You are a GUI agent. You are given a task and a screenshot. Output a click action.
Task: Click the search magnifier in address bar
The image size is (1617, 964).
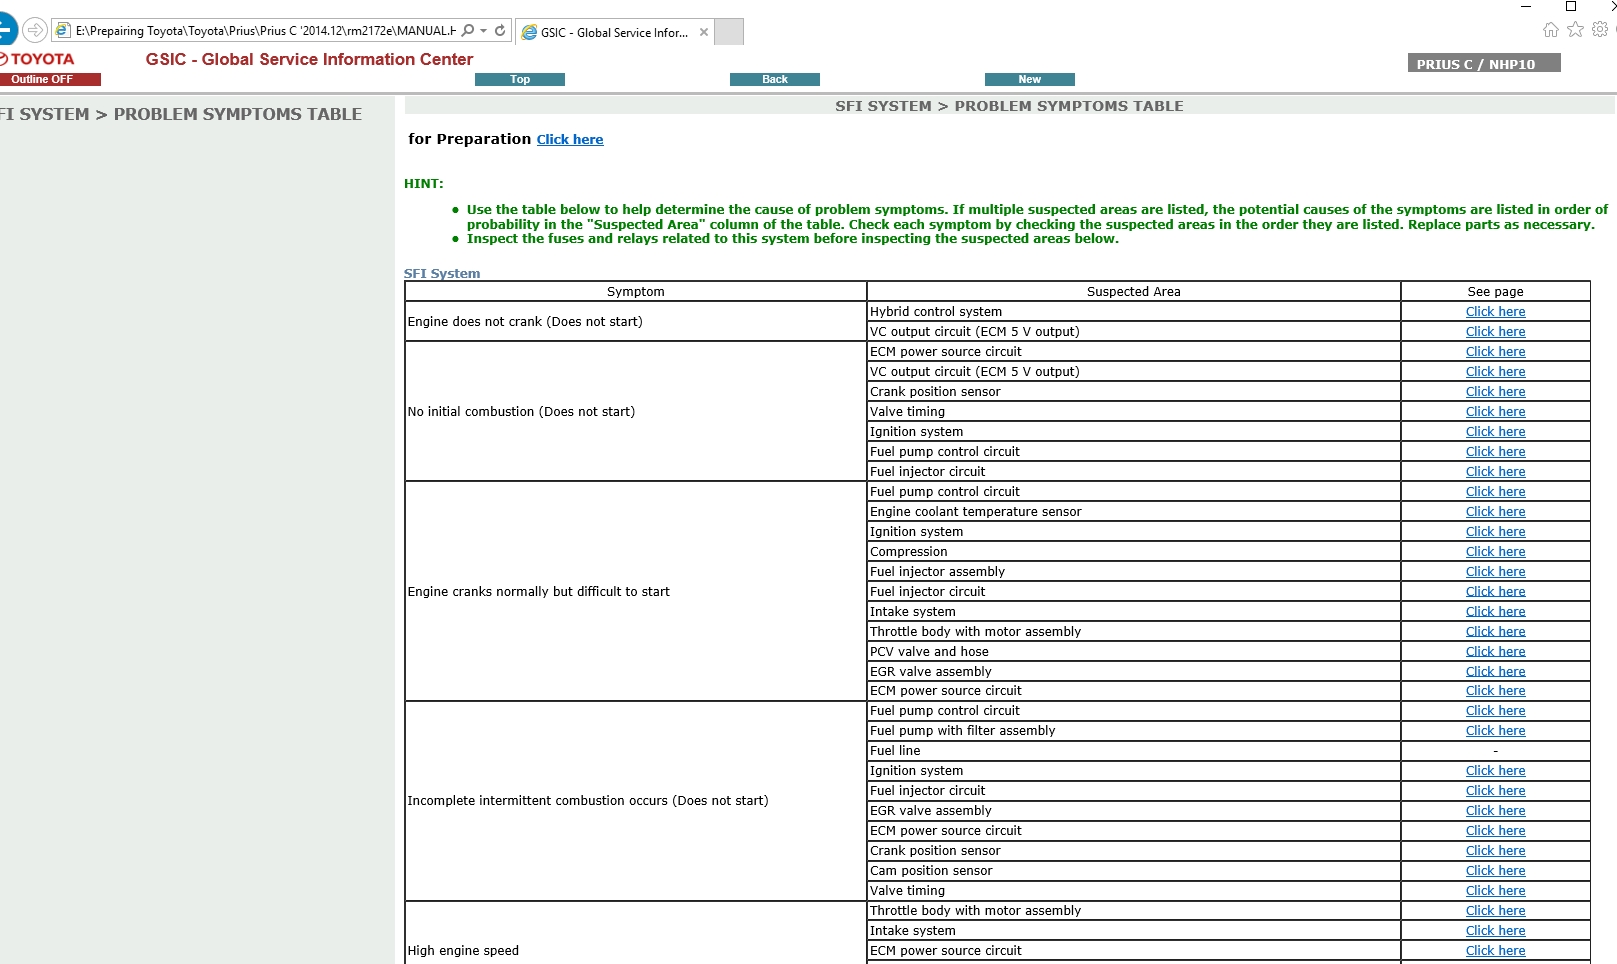[468, 31]
